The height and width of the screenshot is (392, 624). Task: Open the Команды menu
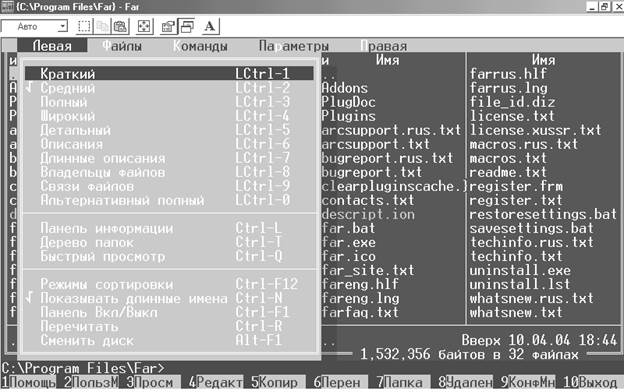201,46
